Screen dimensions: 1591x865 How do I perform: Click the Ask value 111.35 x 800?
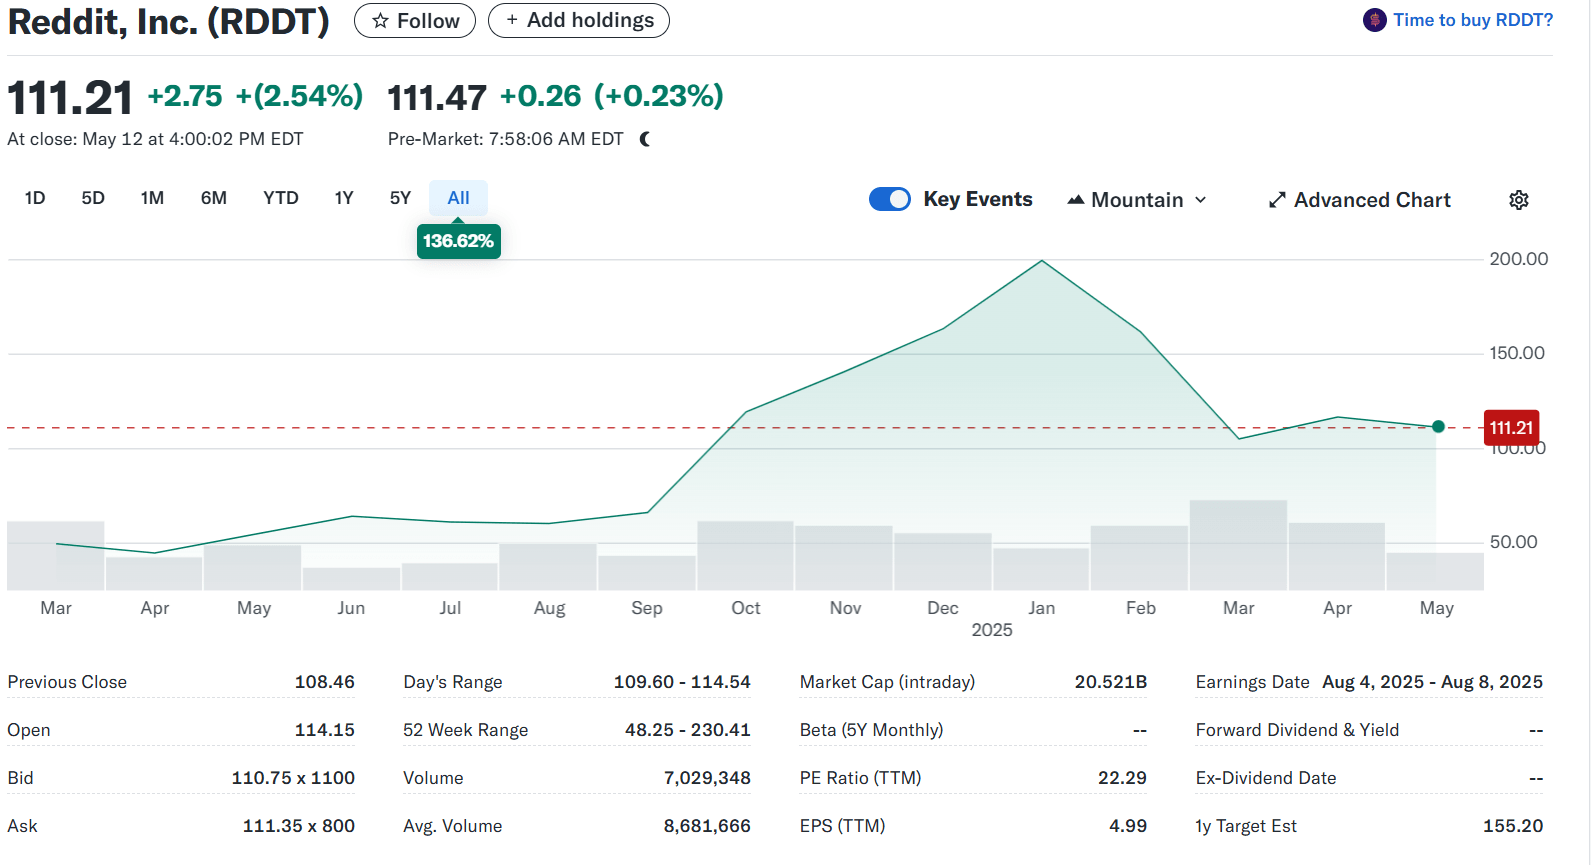coord(299,826)
